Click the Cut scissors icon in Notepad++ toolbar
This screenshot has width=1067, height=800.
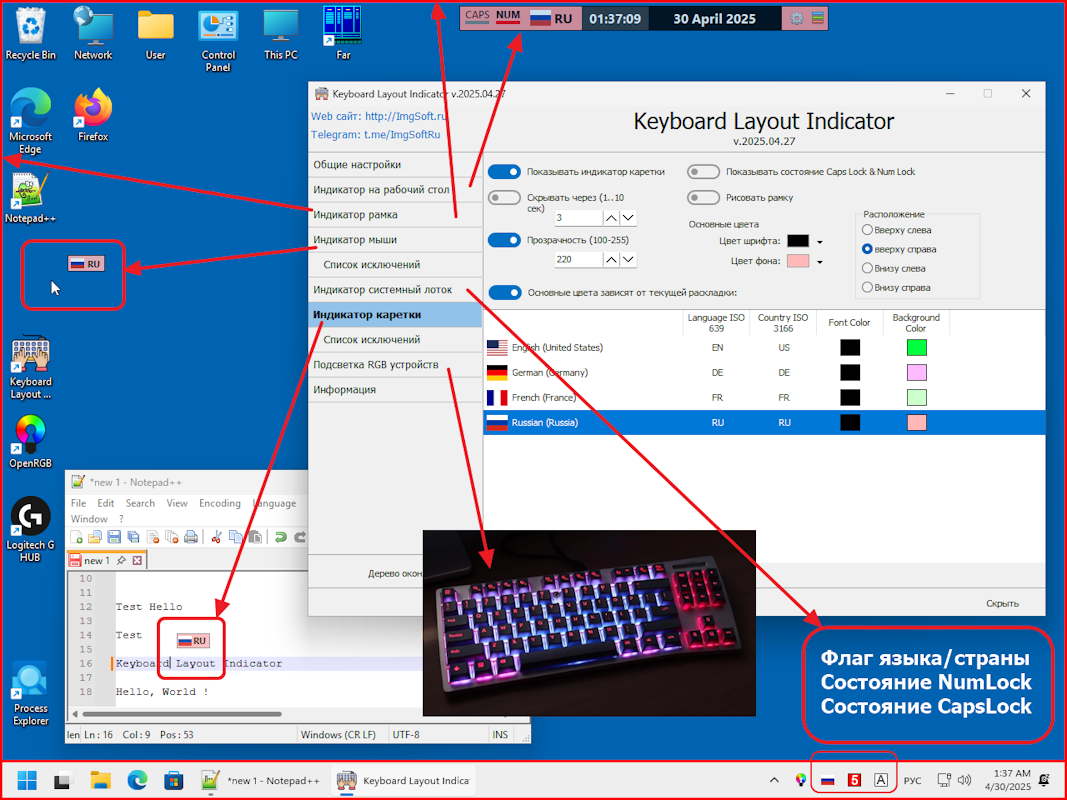(x=216, y=537)
